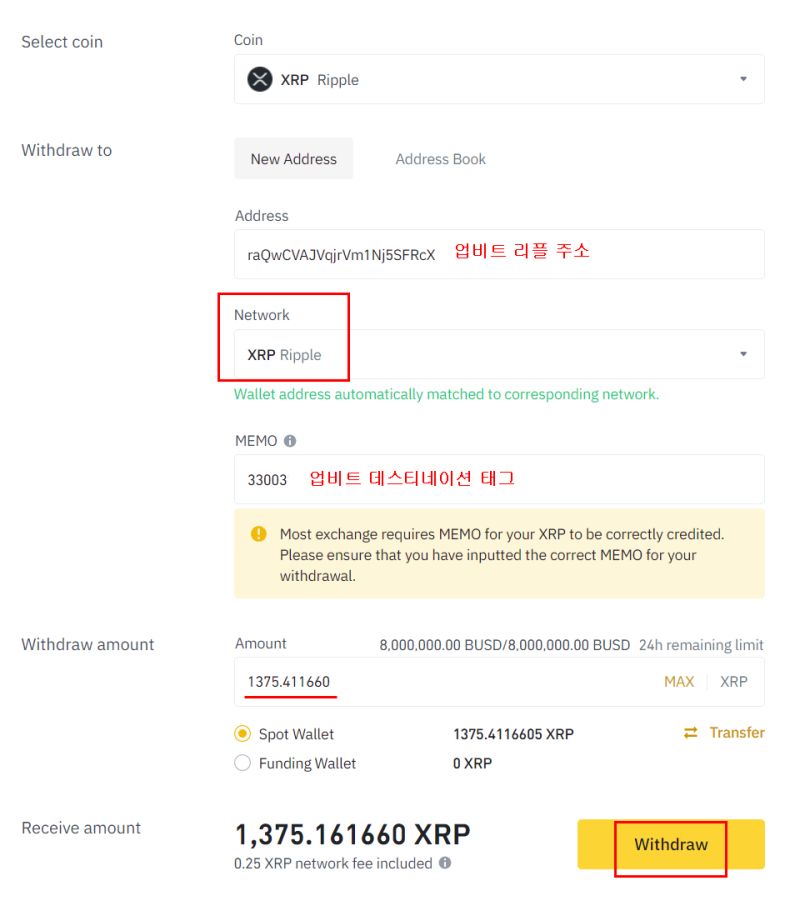The width and height of the screenshot is (800, 906).
Task: Click the Amount input field
Action: pyautogui.click(x=499, y=682)
